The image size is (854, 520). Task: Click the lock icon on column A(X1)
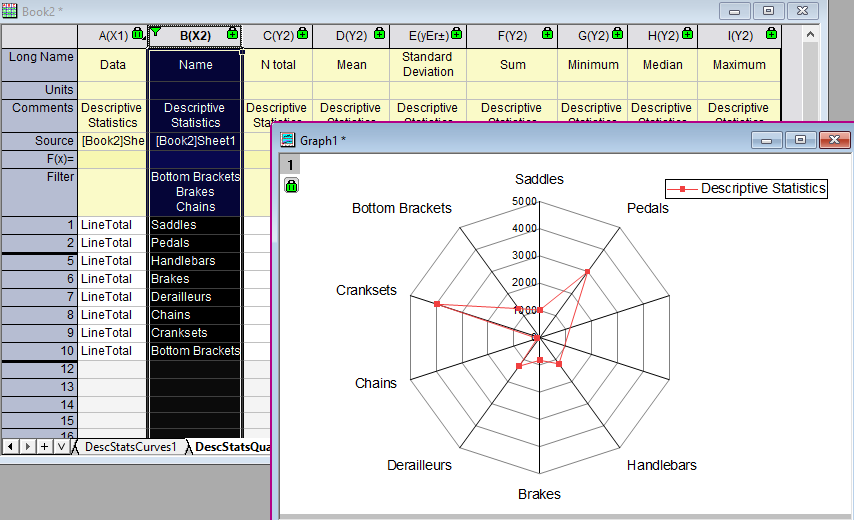138,35
